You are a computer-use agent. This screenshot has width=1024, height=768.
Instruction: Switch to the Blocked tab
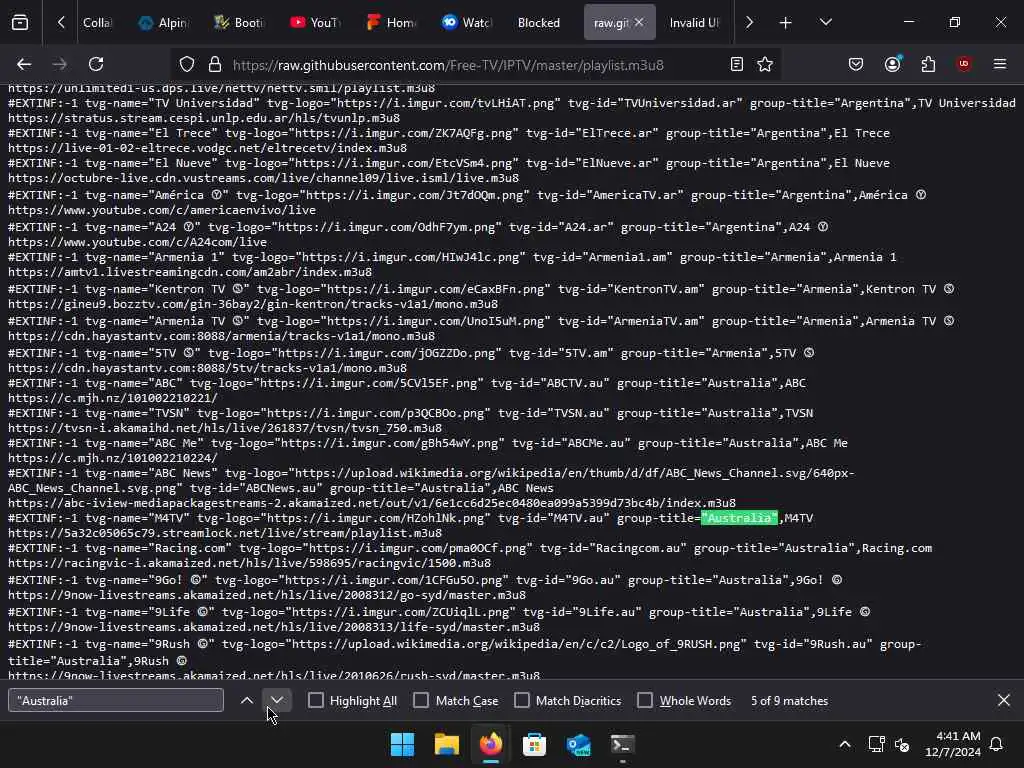[x=539, y=22]
